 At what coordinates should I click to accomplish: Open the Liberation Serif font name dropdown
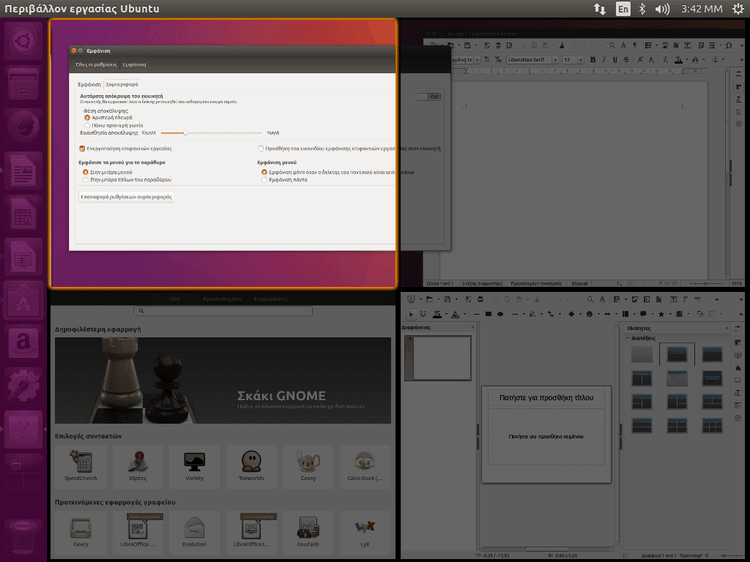coord(532,60)
